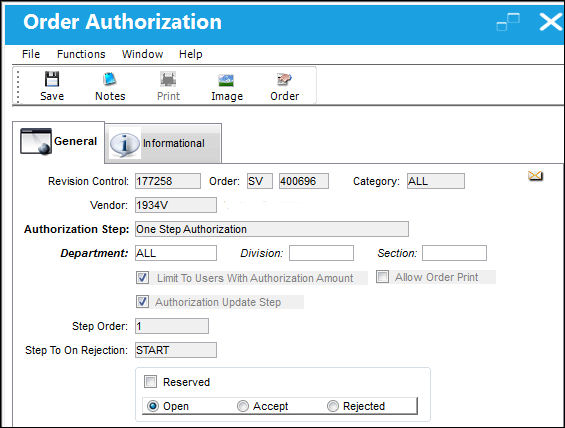Restore the window with the overlapping squares icon
The height and width of the screenshot is (428, 565).
[508, 22]
